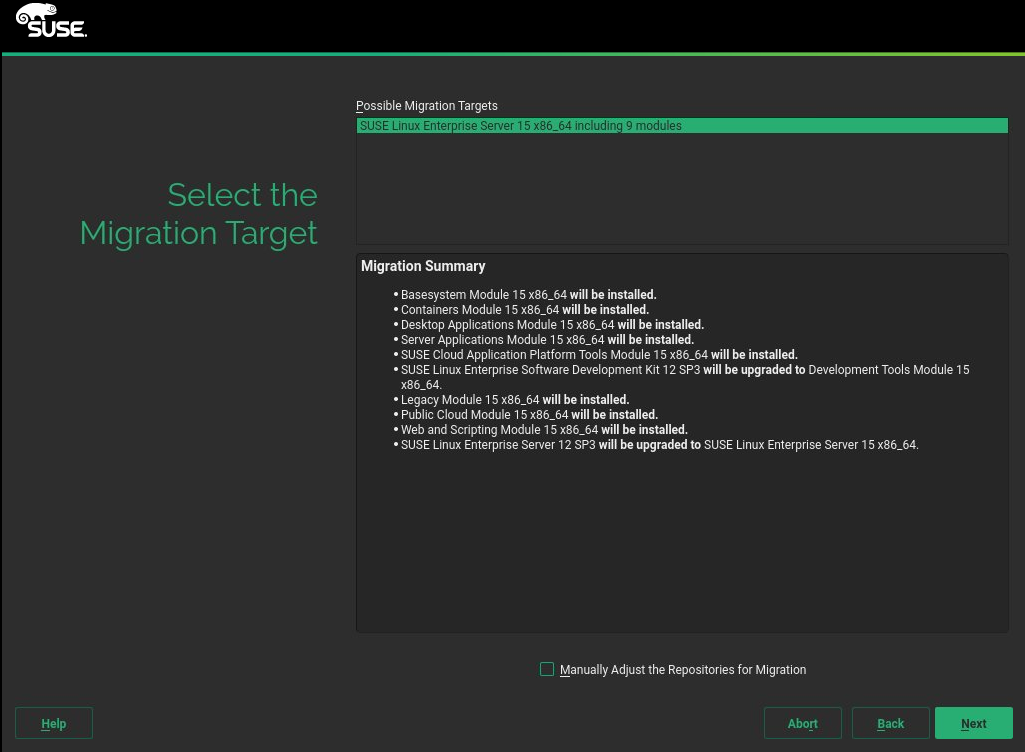This screenshot has height=752, width=1025.
Task: Click the Desktop Applications Module summary line
Action: point(552,325)
